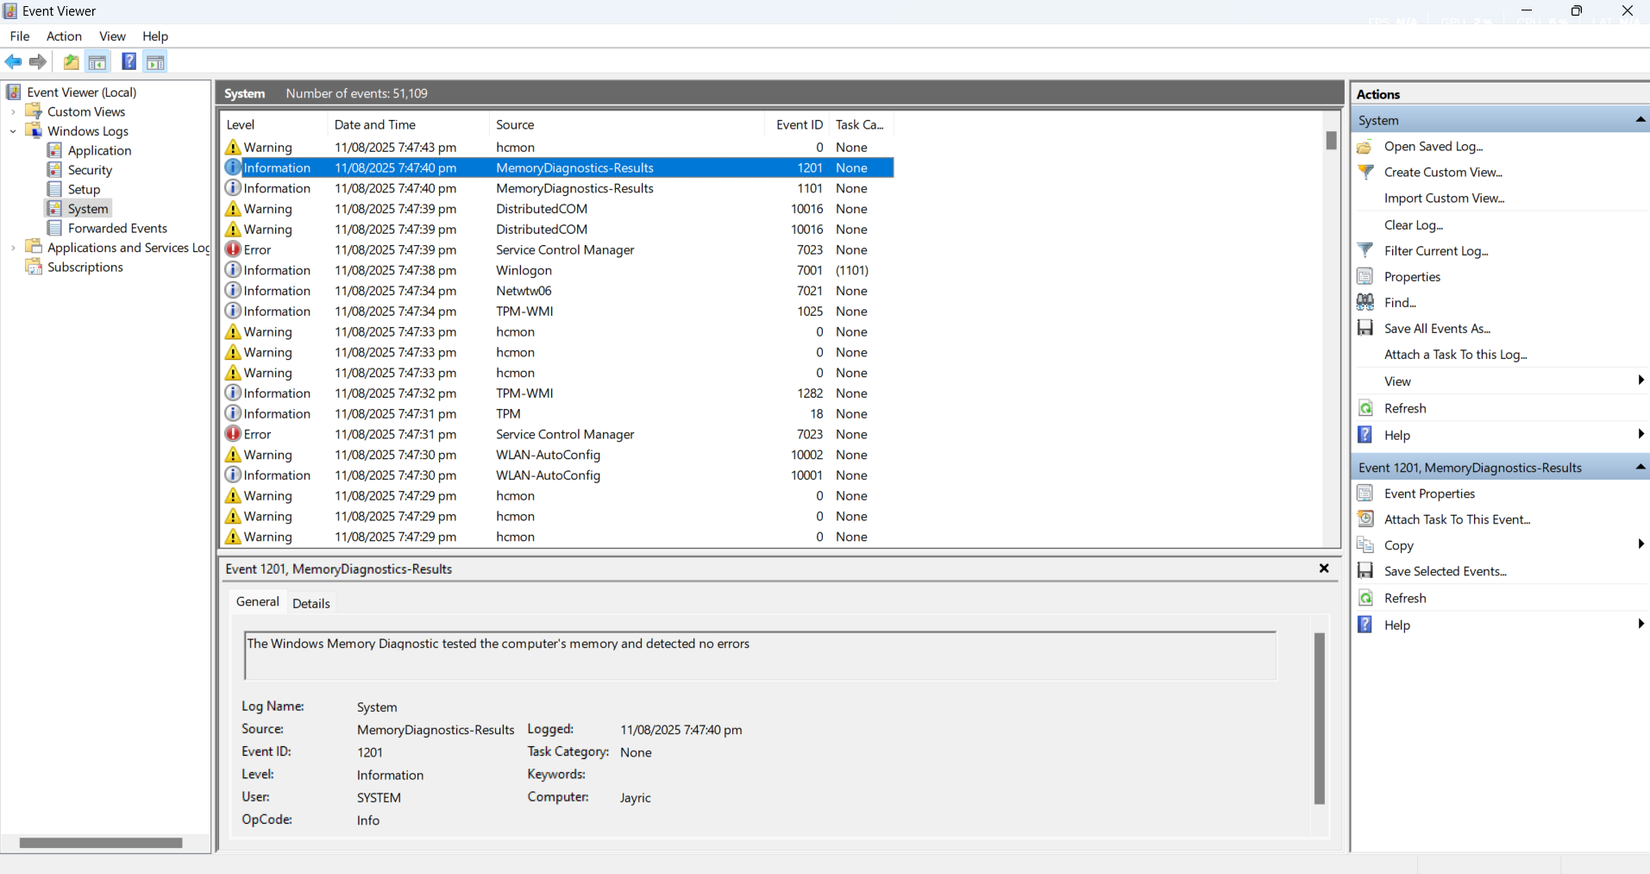Click the Open Saved Log folder icon
This screenshot has height=874, width=1650.
click(x=1365, y=146)
